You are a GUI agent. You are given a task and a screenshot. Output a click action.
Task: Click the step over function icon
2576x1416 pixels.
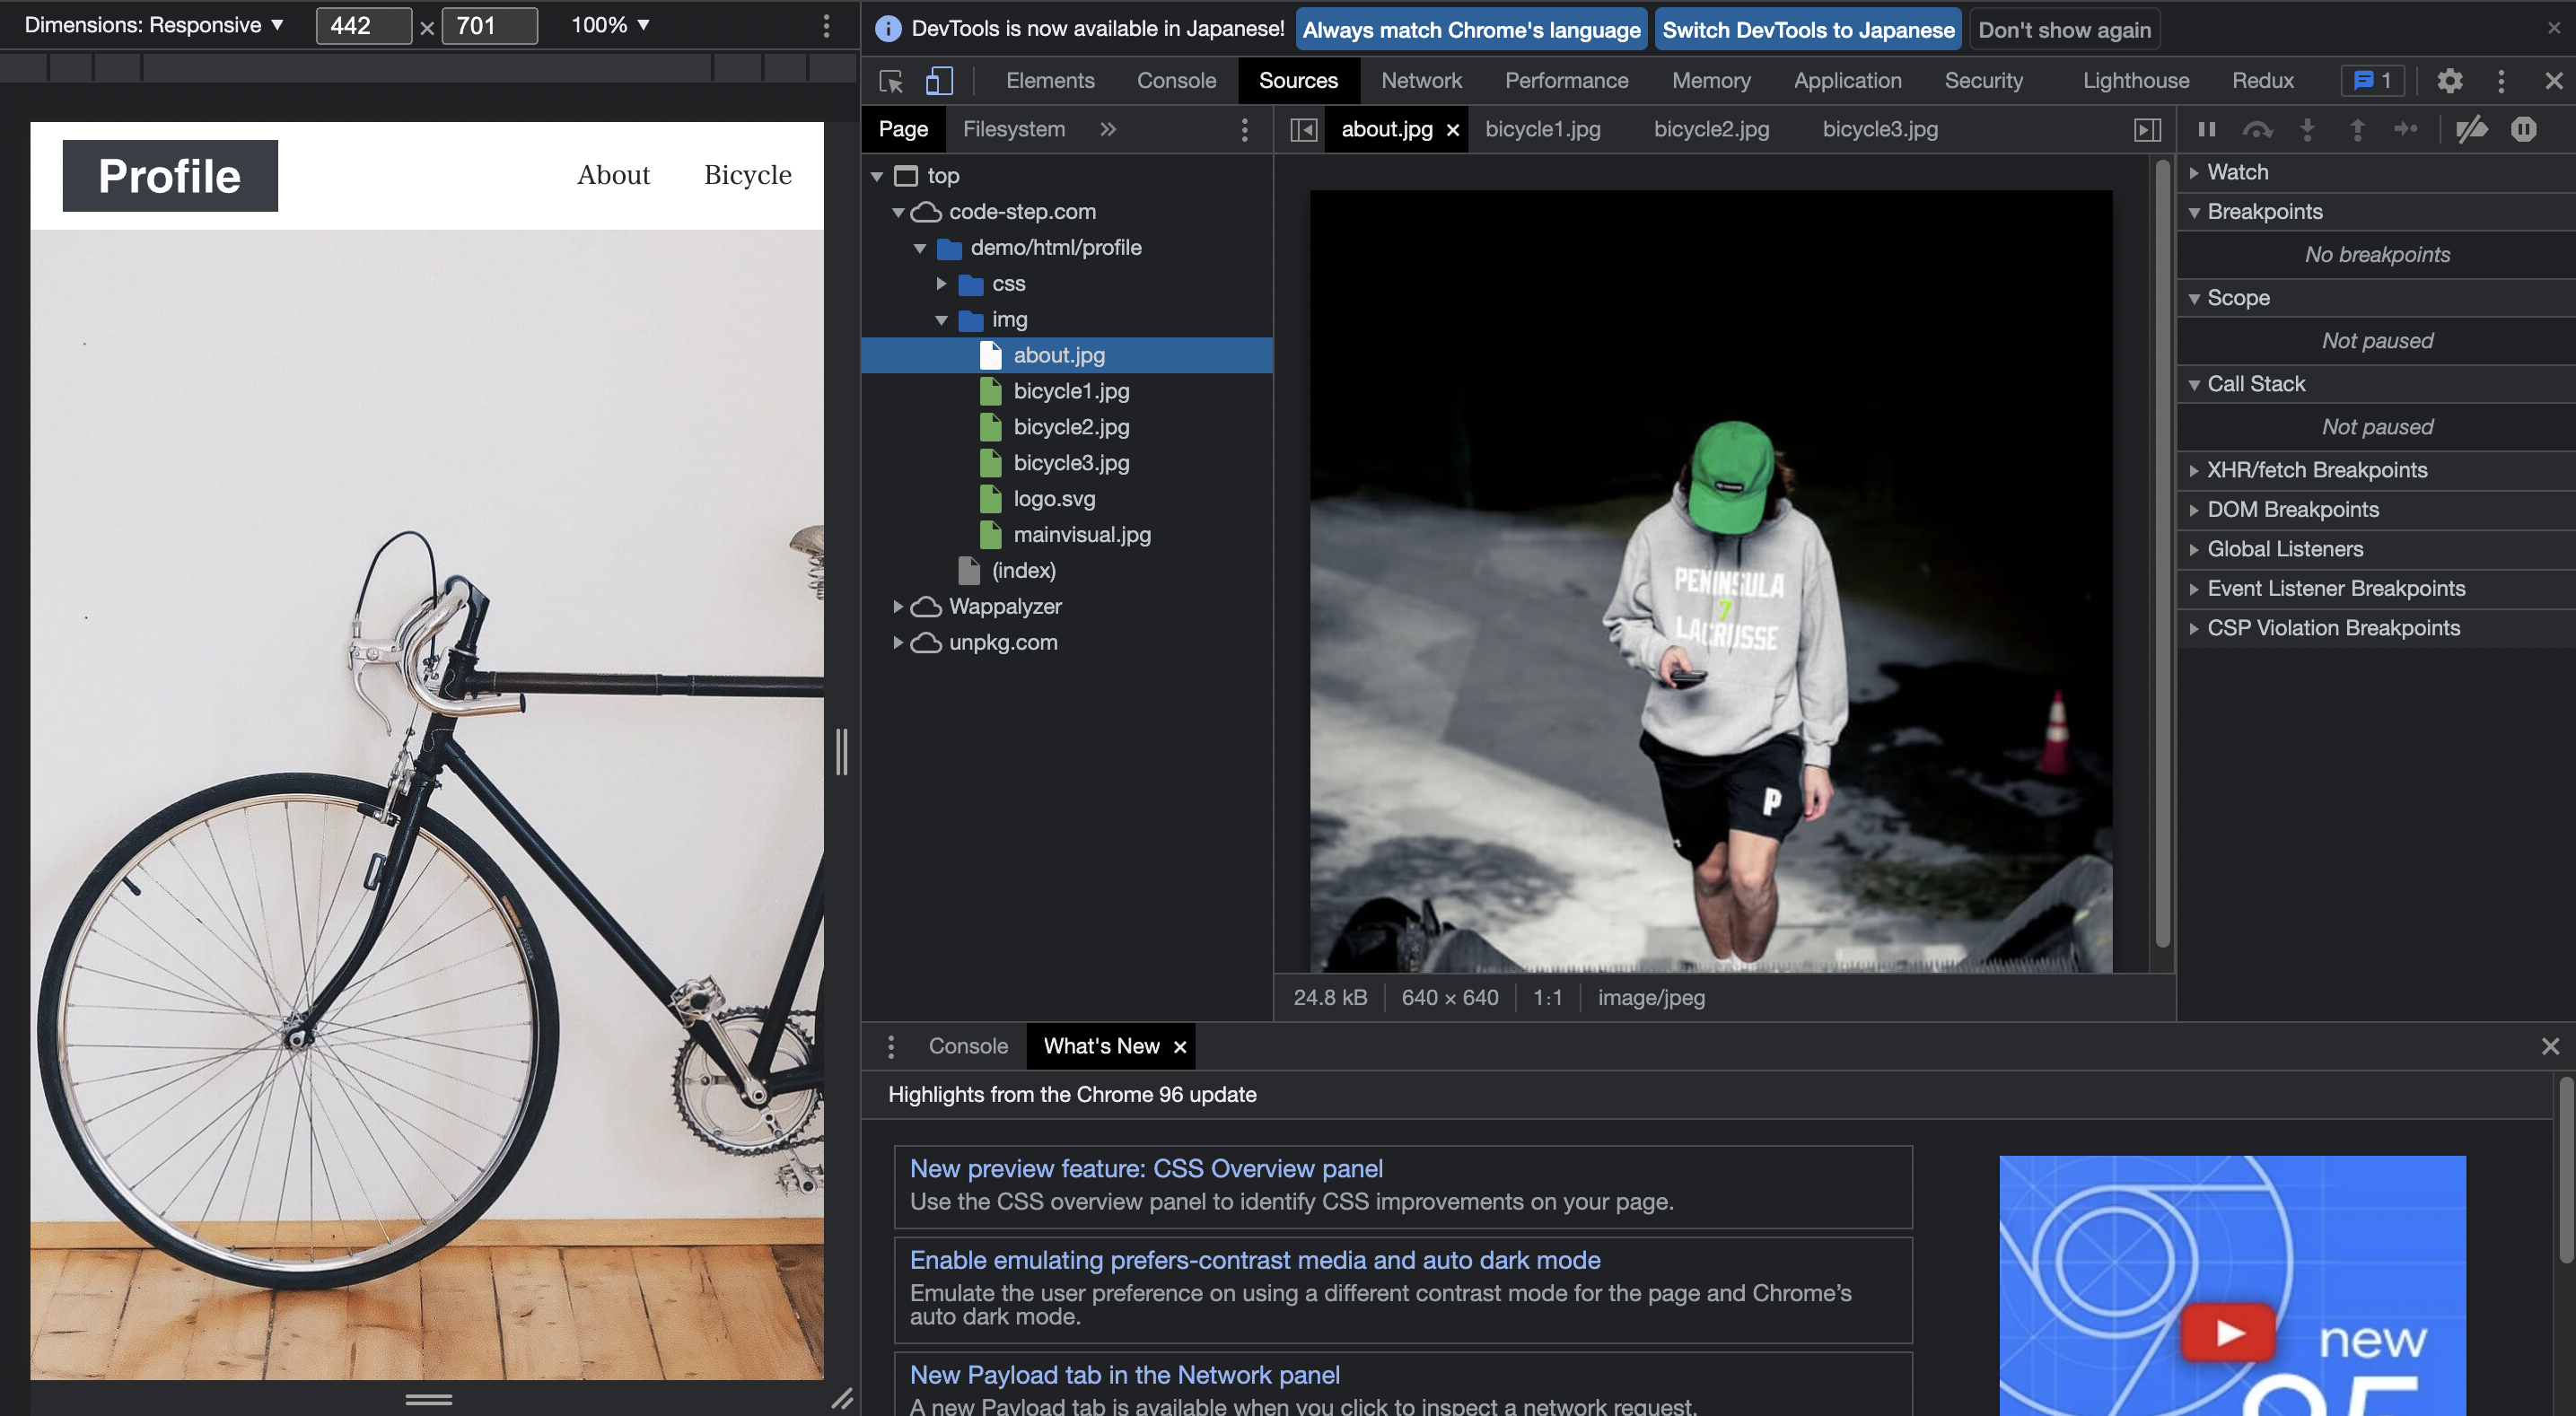[2257, 129]
